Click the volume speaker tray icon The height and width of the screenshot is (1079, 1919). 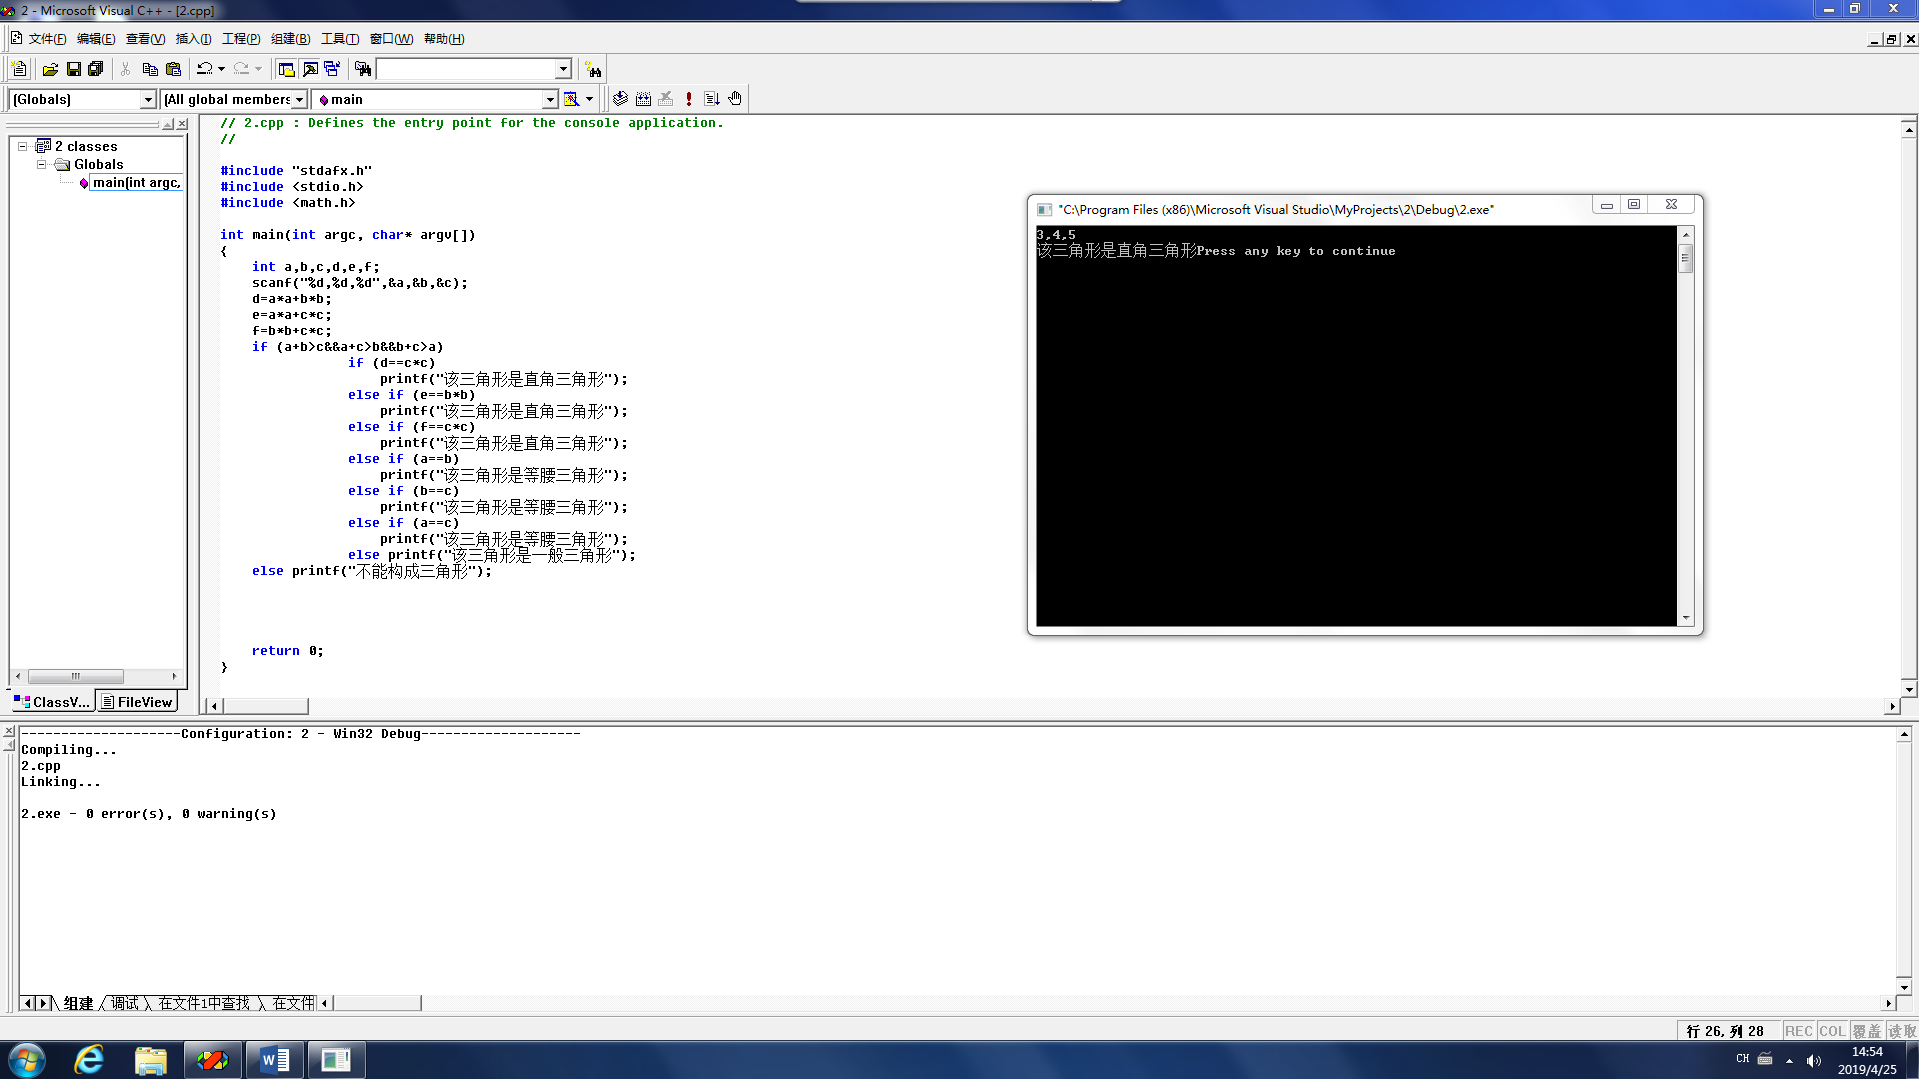click(x=1814, y=1060)
